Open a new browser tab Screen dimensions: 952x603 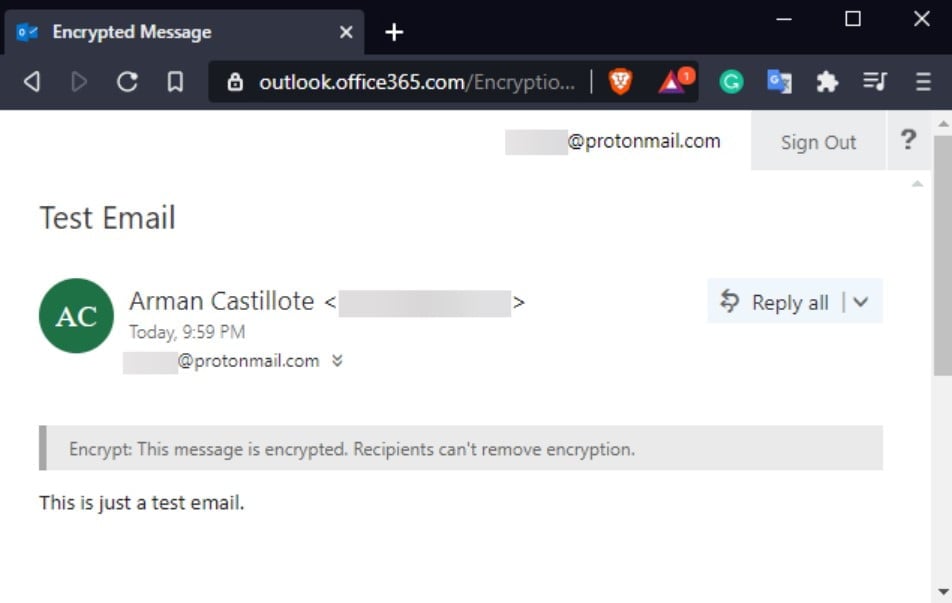tap(394, 32)
